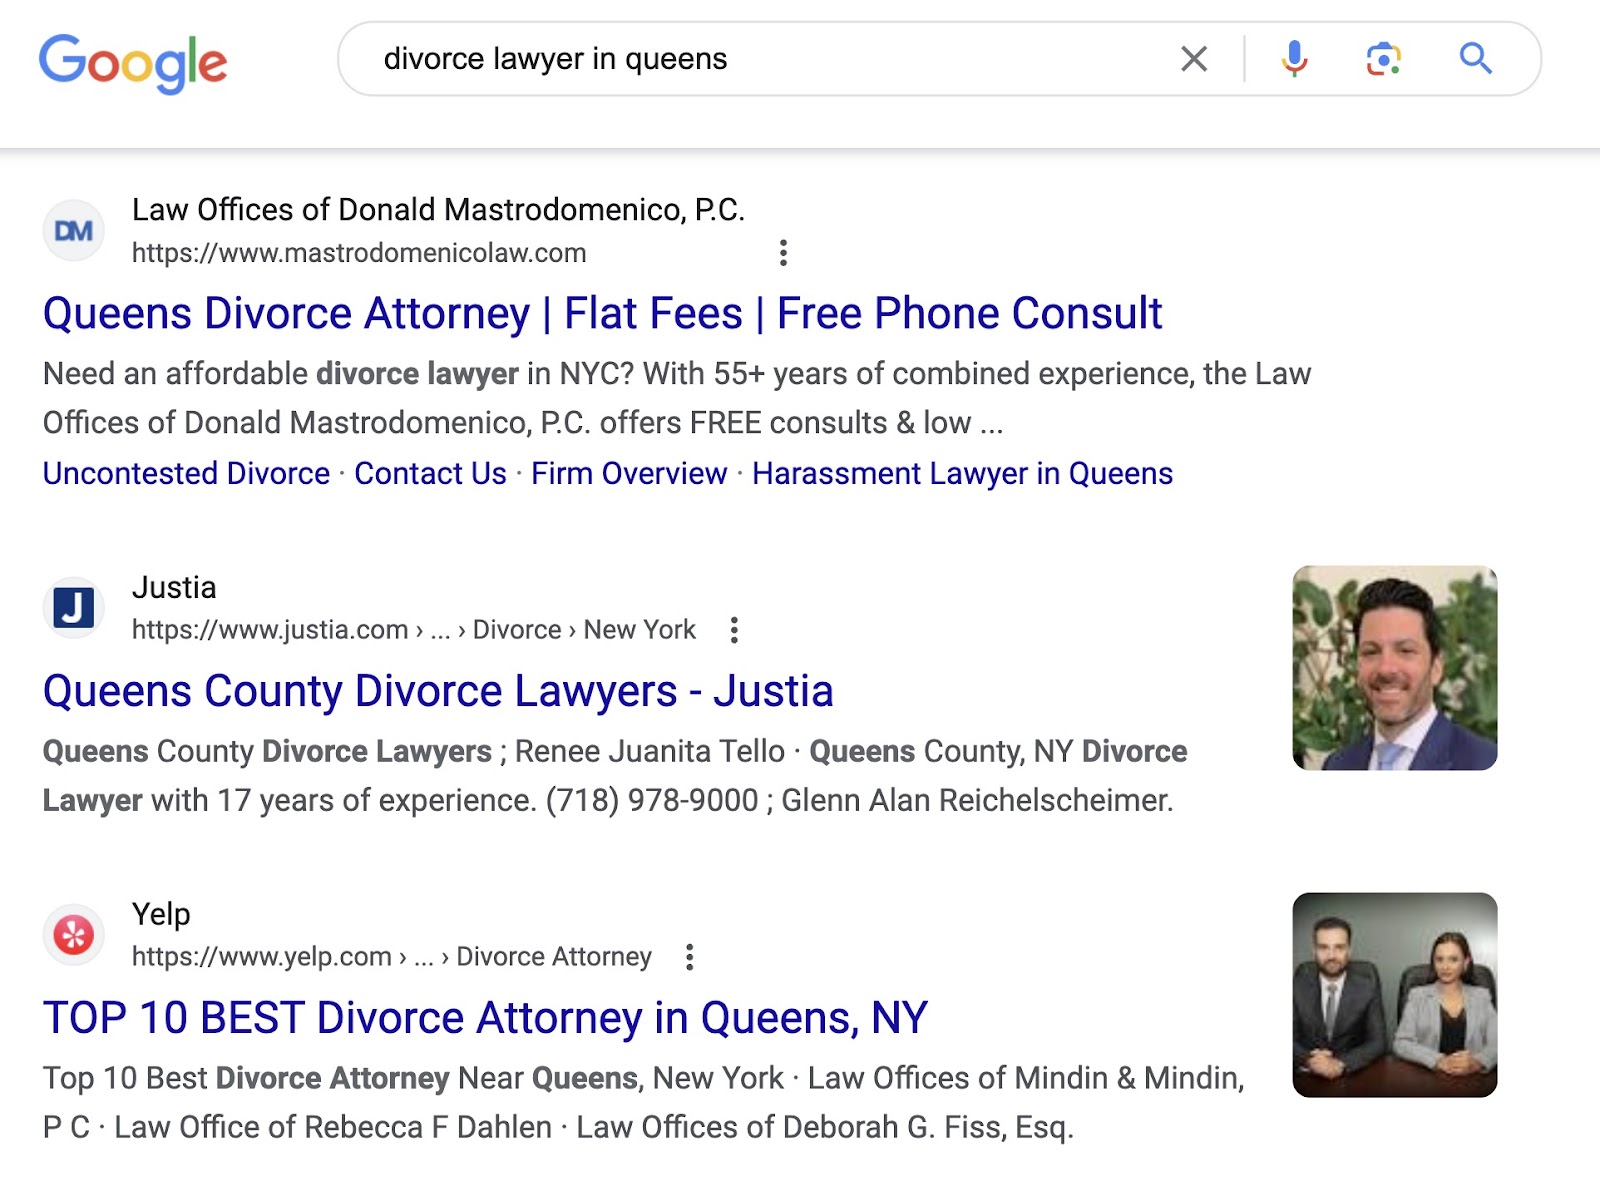Image resolution: width=1600 pixels, height=1201 pixels.
Task: Click the Justia favicon icon
Action: click(74, 608)
